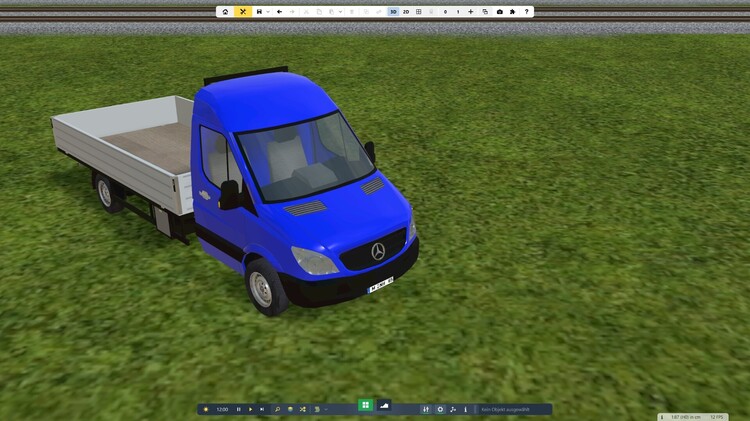The width and height of the screenshot is (750, 421).
Task: Cut selection with the scissors icon
Action: (x=306, y=11)
